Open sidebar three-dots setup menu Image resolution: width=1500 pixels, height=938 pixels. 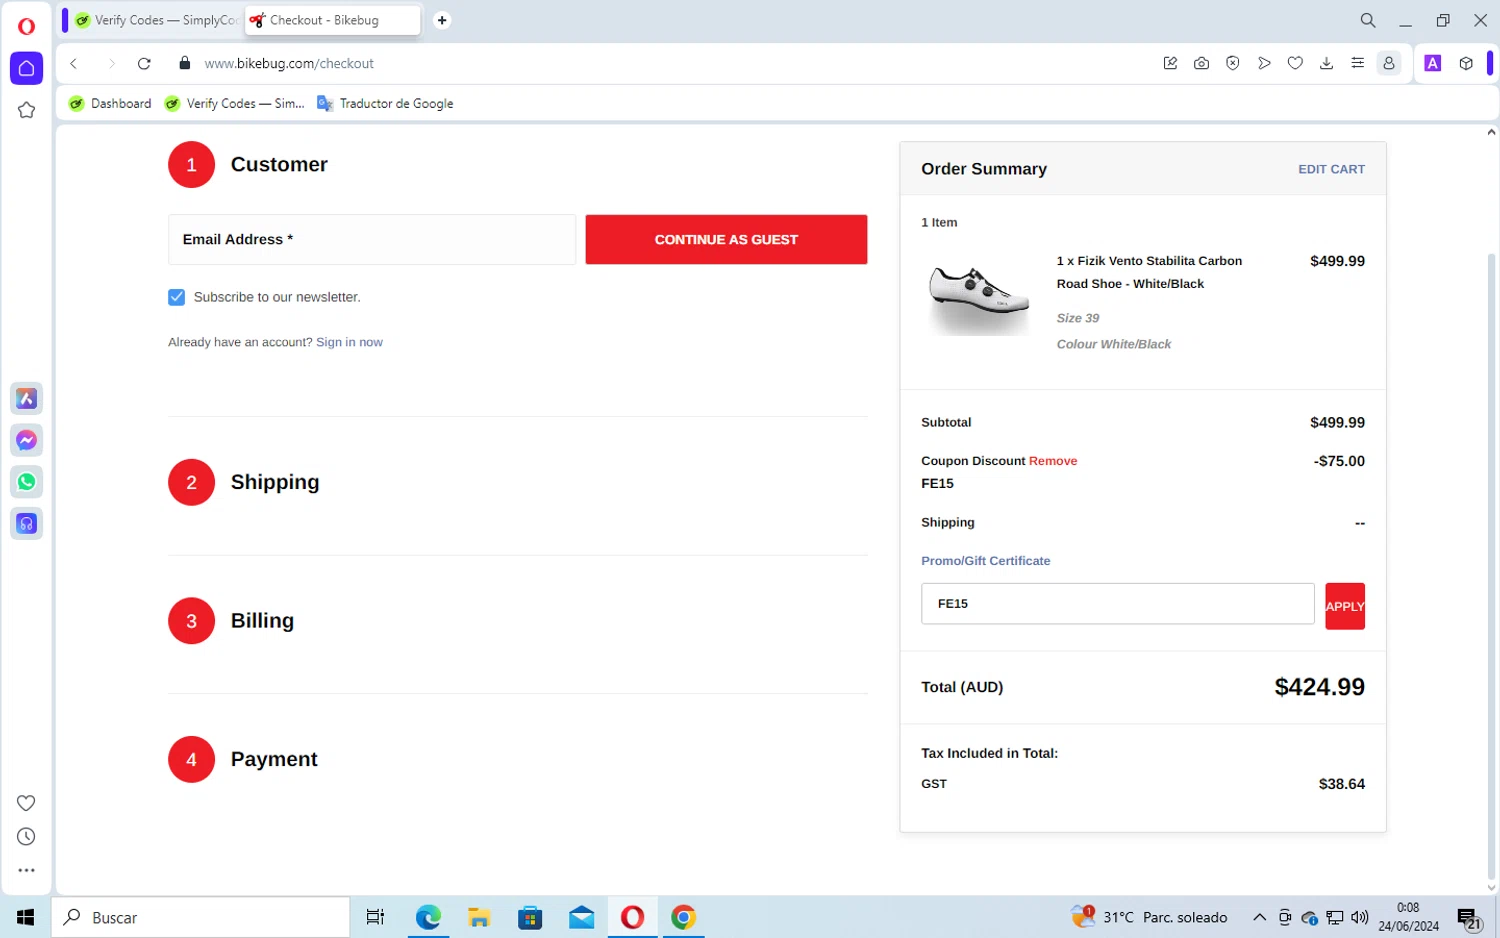26,870
